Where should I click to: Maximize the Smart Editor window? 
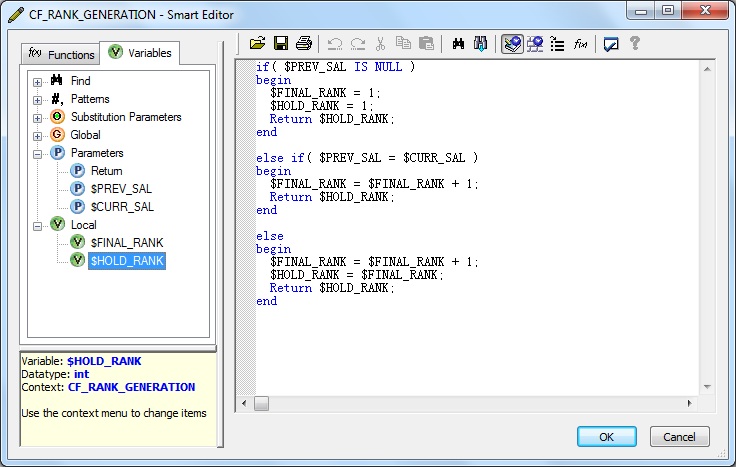(667, 10)
